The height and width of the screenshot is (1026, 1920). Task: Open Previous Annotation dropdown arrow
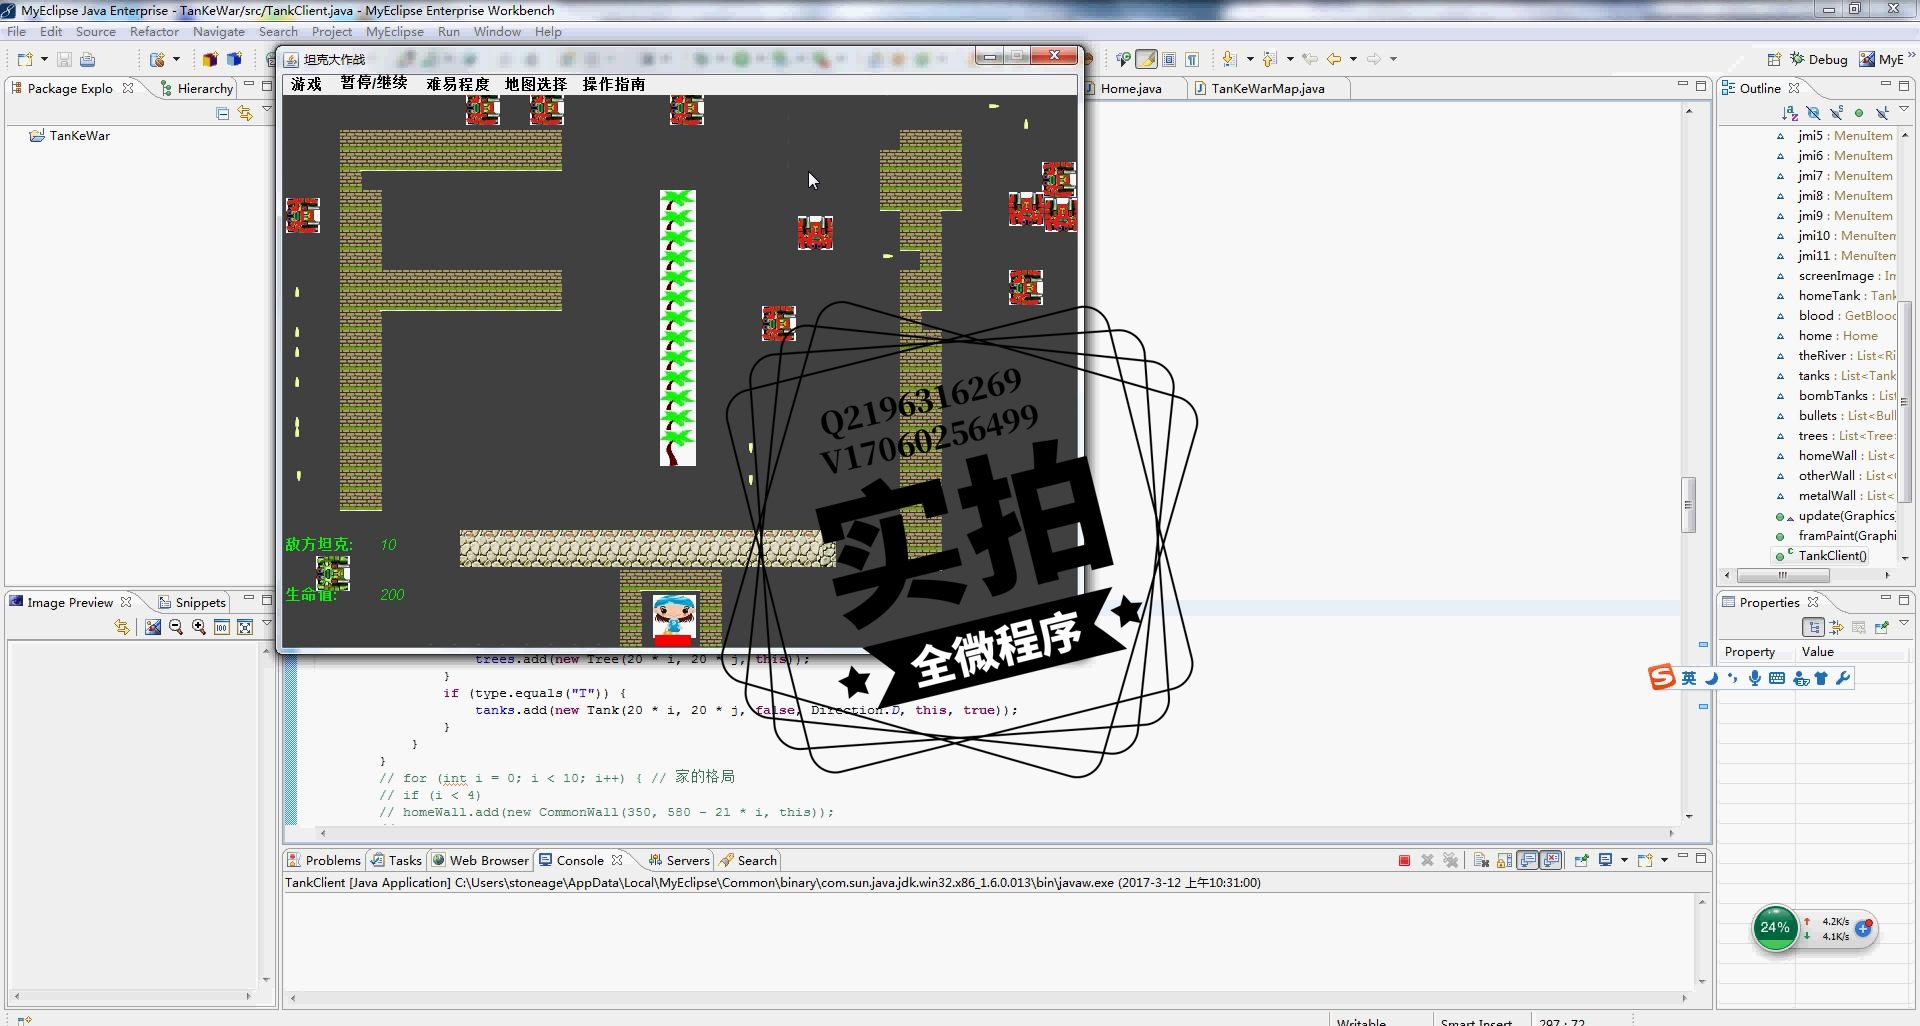(x=1290, y=60)
